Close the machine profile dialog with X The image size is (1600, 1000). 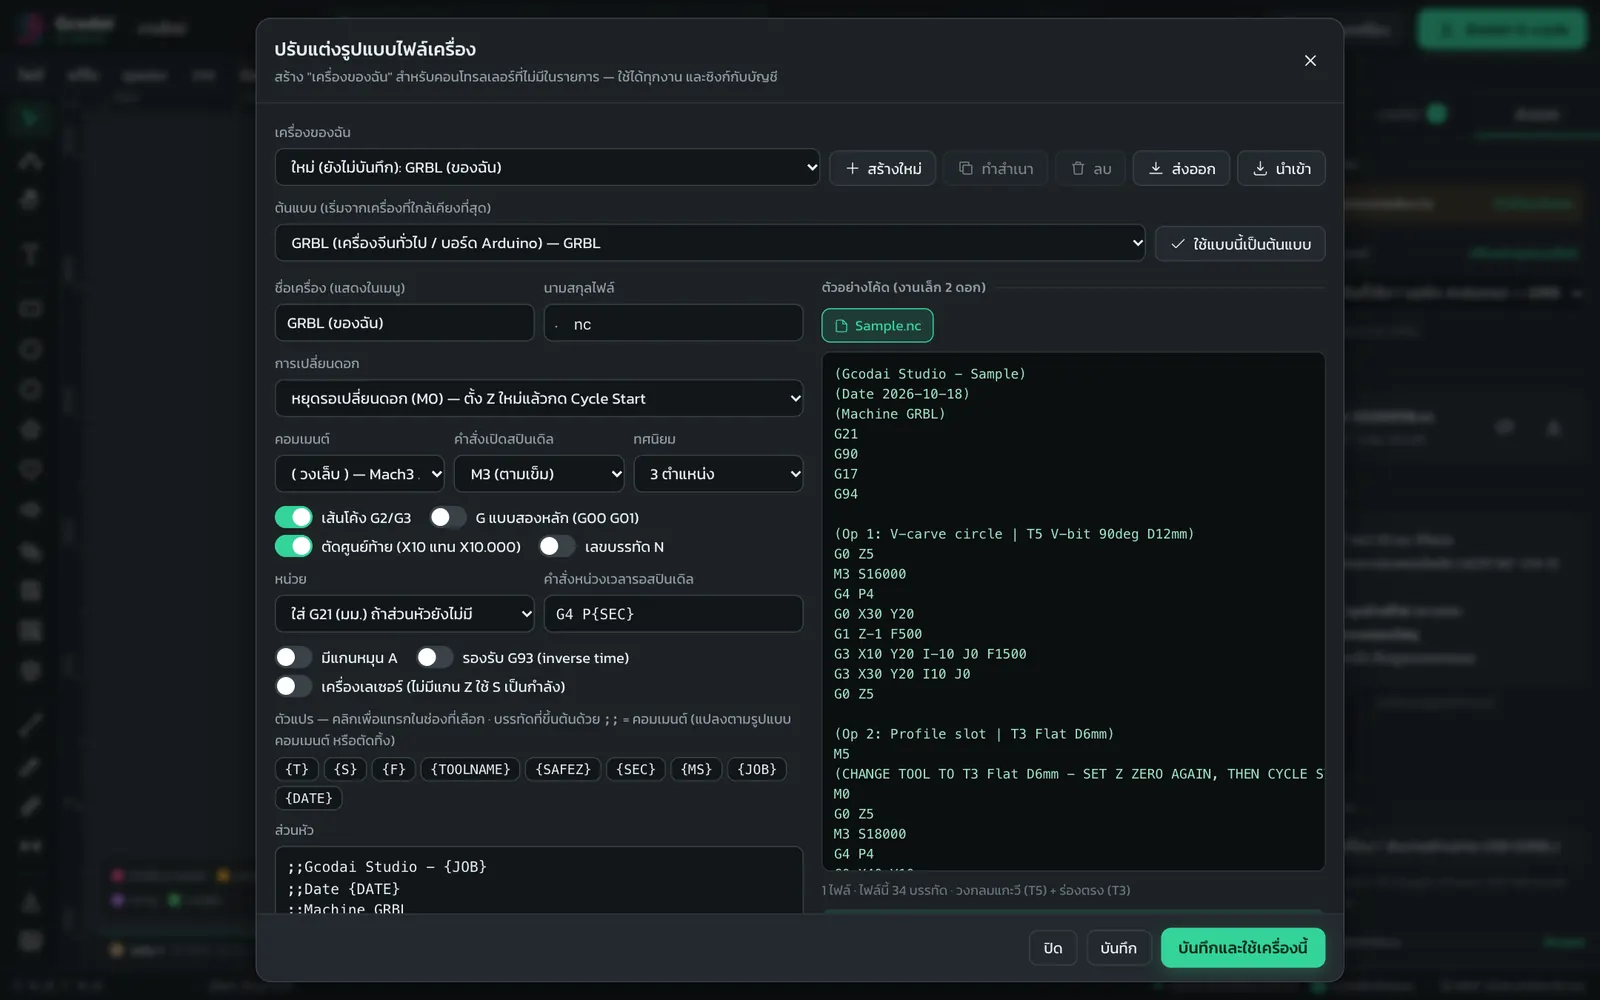pos(1310,61)
